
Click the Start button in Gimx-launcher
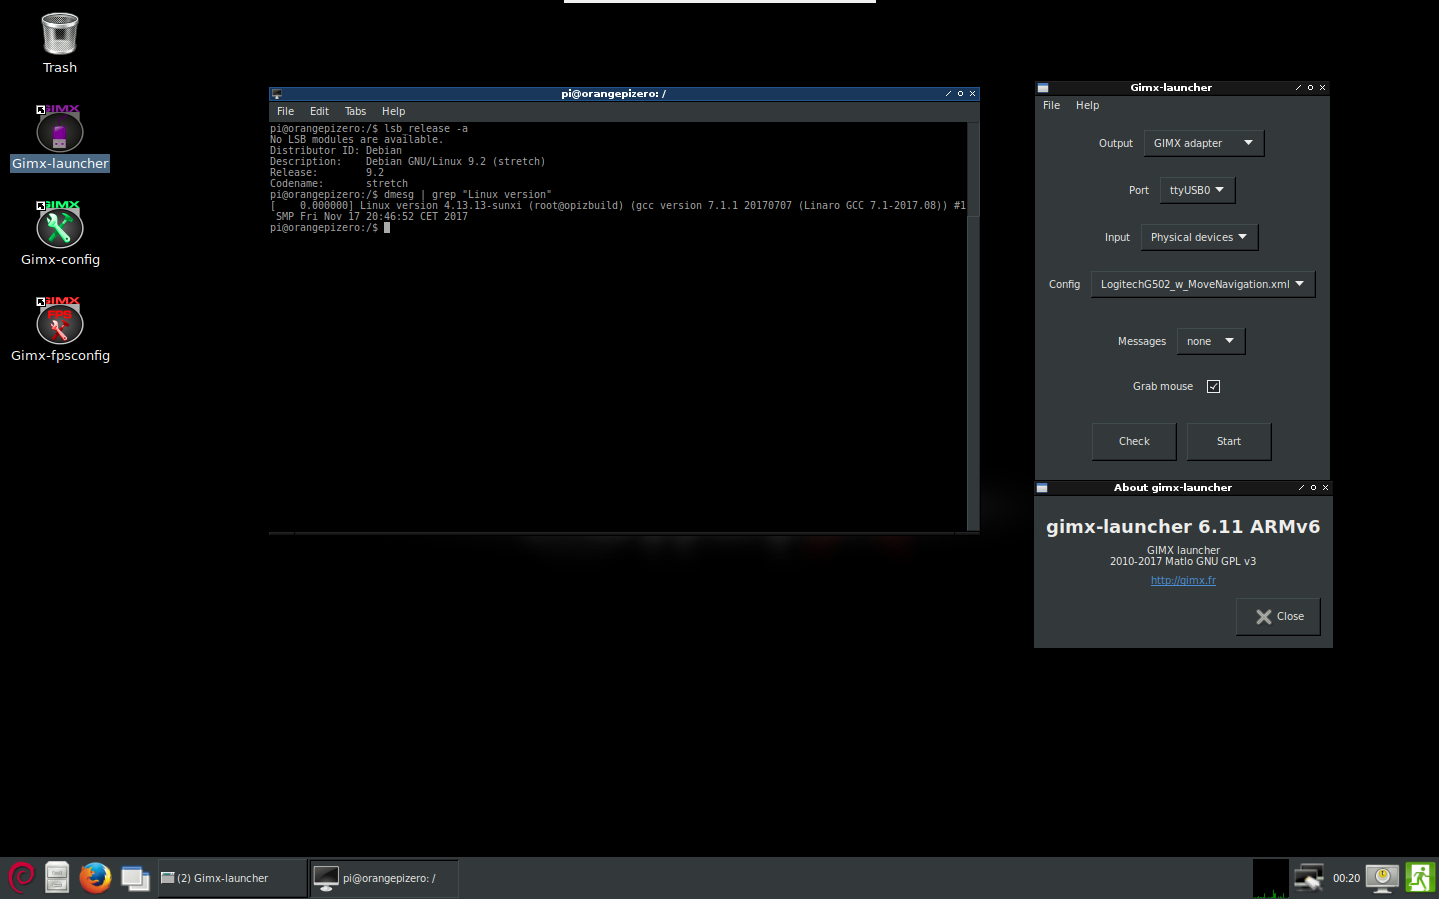pyautogui.click(x=1229, y=441)
